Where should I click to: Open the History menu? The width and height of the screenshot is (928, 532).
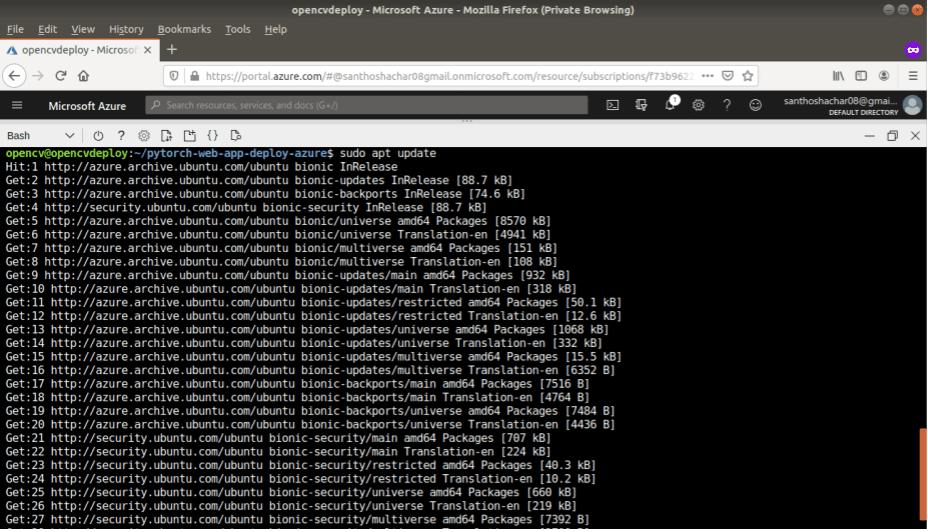pyautogui.click(x=126, y=29)
